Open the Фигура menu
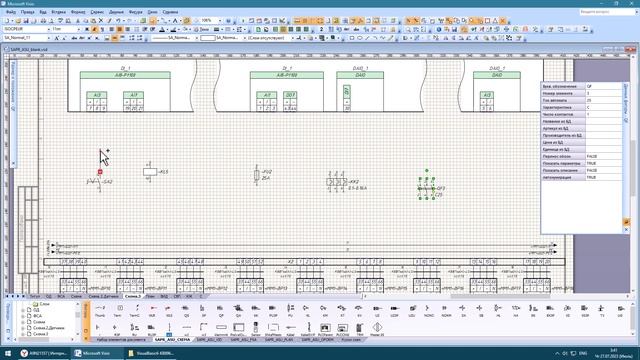Viewport: 640px width, 360px height. (x=135, y=12)
